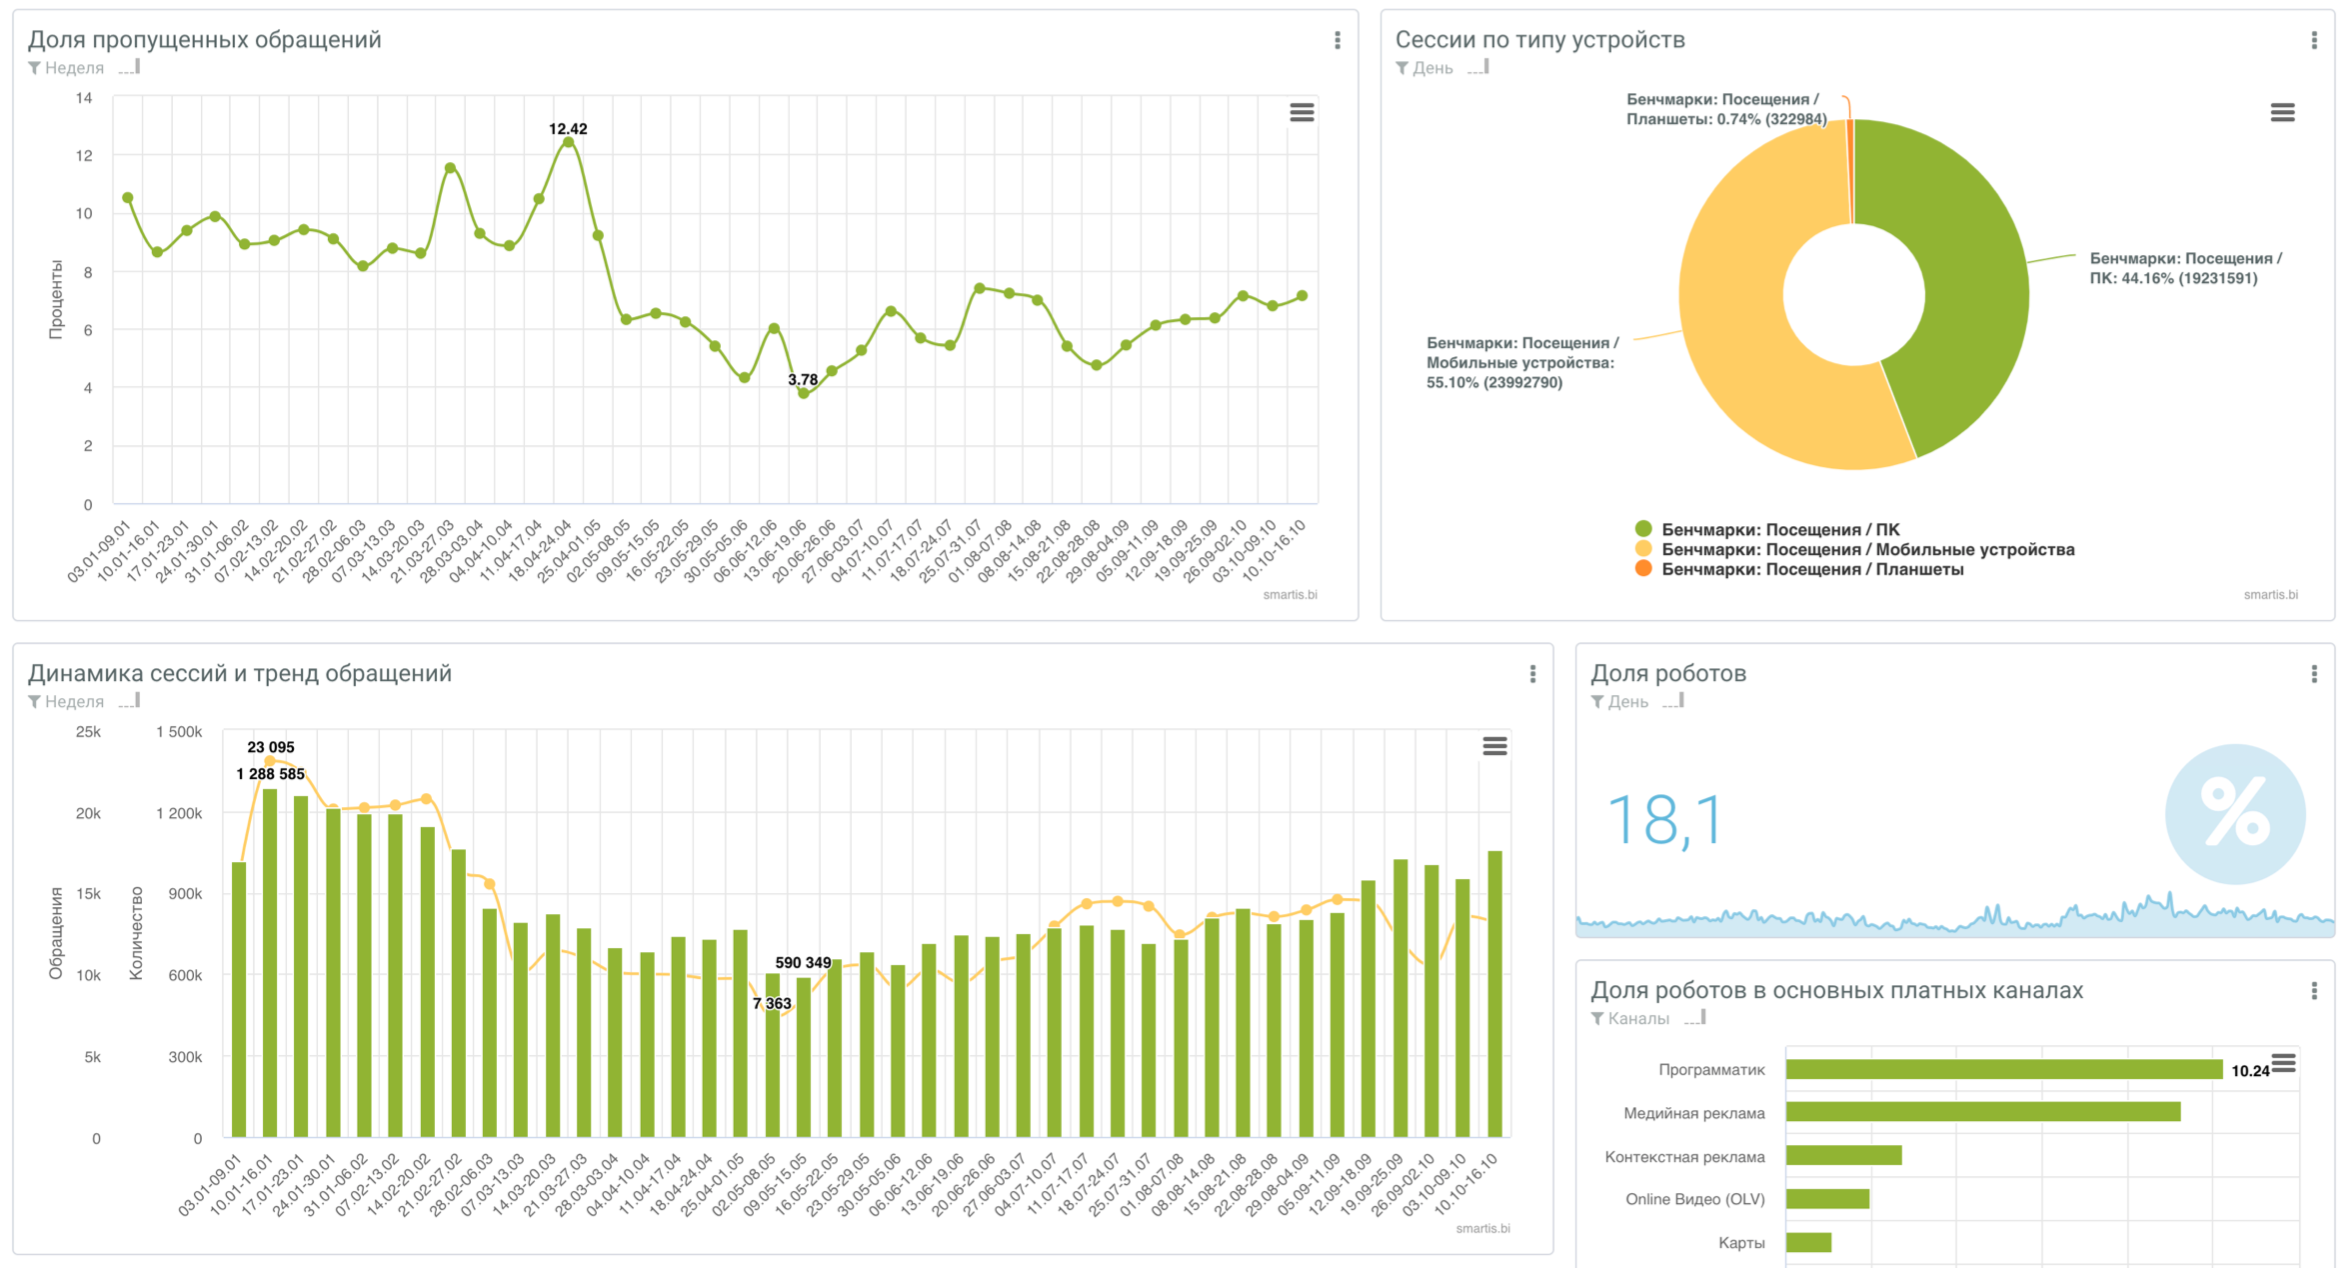Open kebab menu of paid channels robots widget
This screenshot has width=2352, height=1268.
click(x=2314, y=991)
